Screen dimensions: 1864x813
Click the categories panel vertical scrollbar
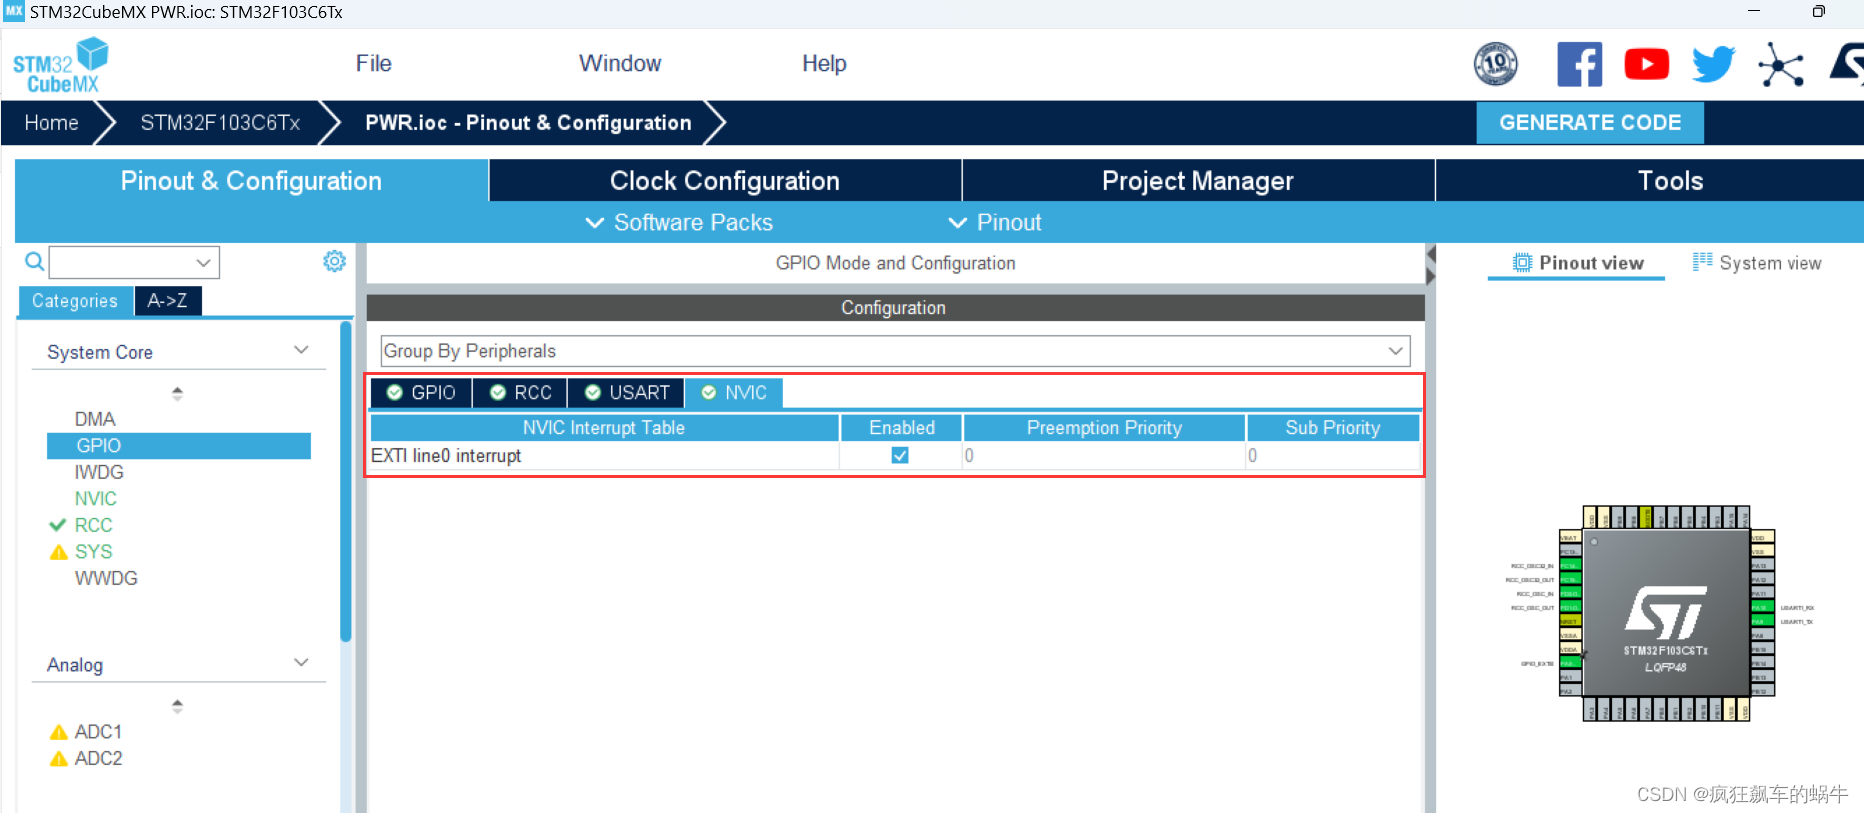(345, 481)
